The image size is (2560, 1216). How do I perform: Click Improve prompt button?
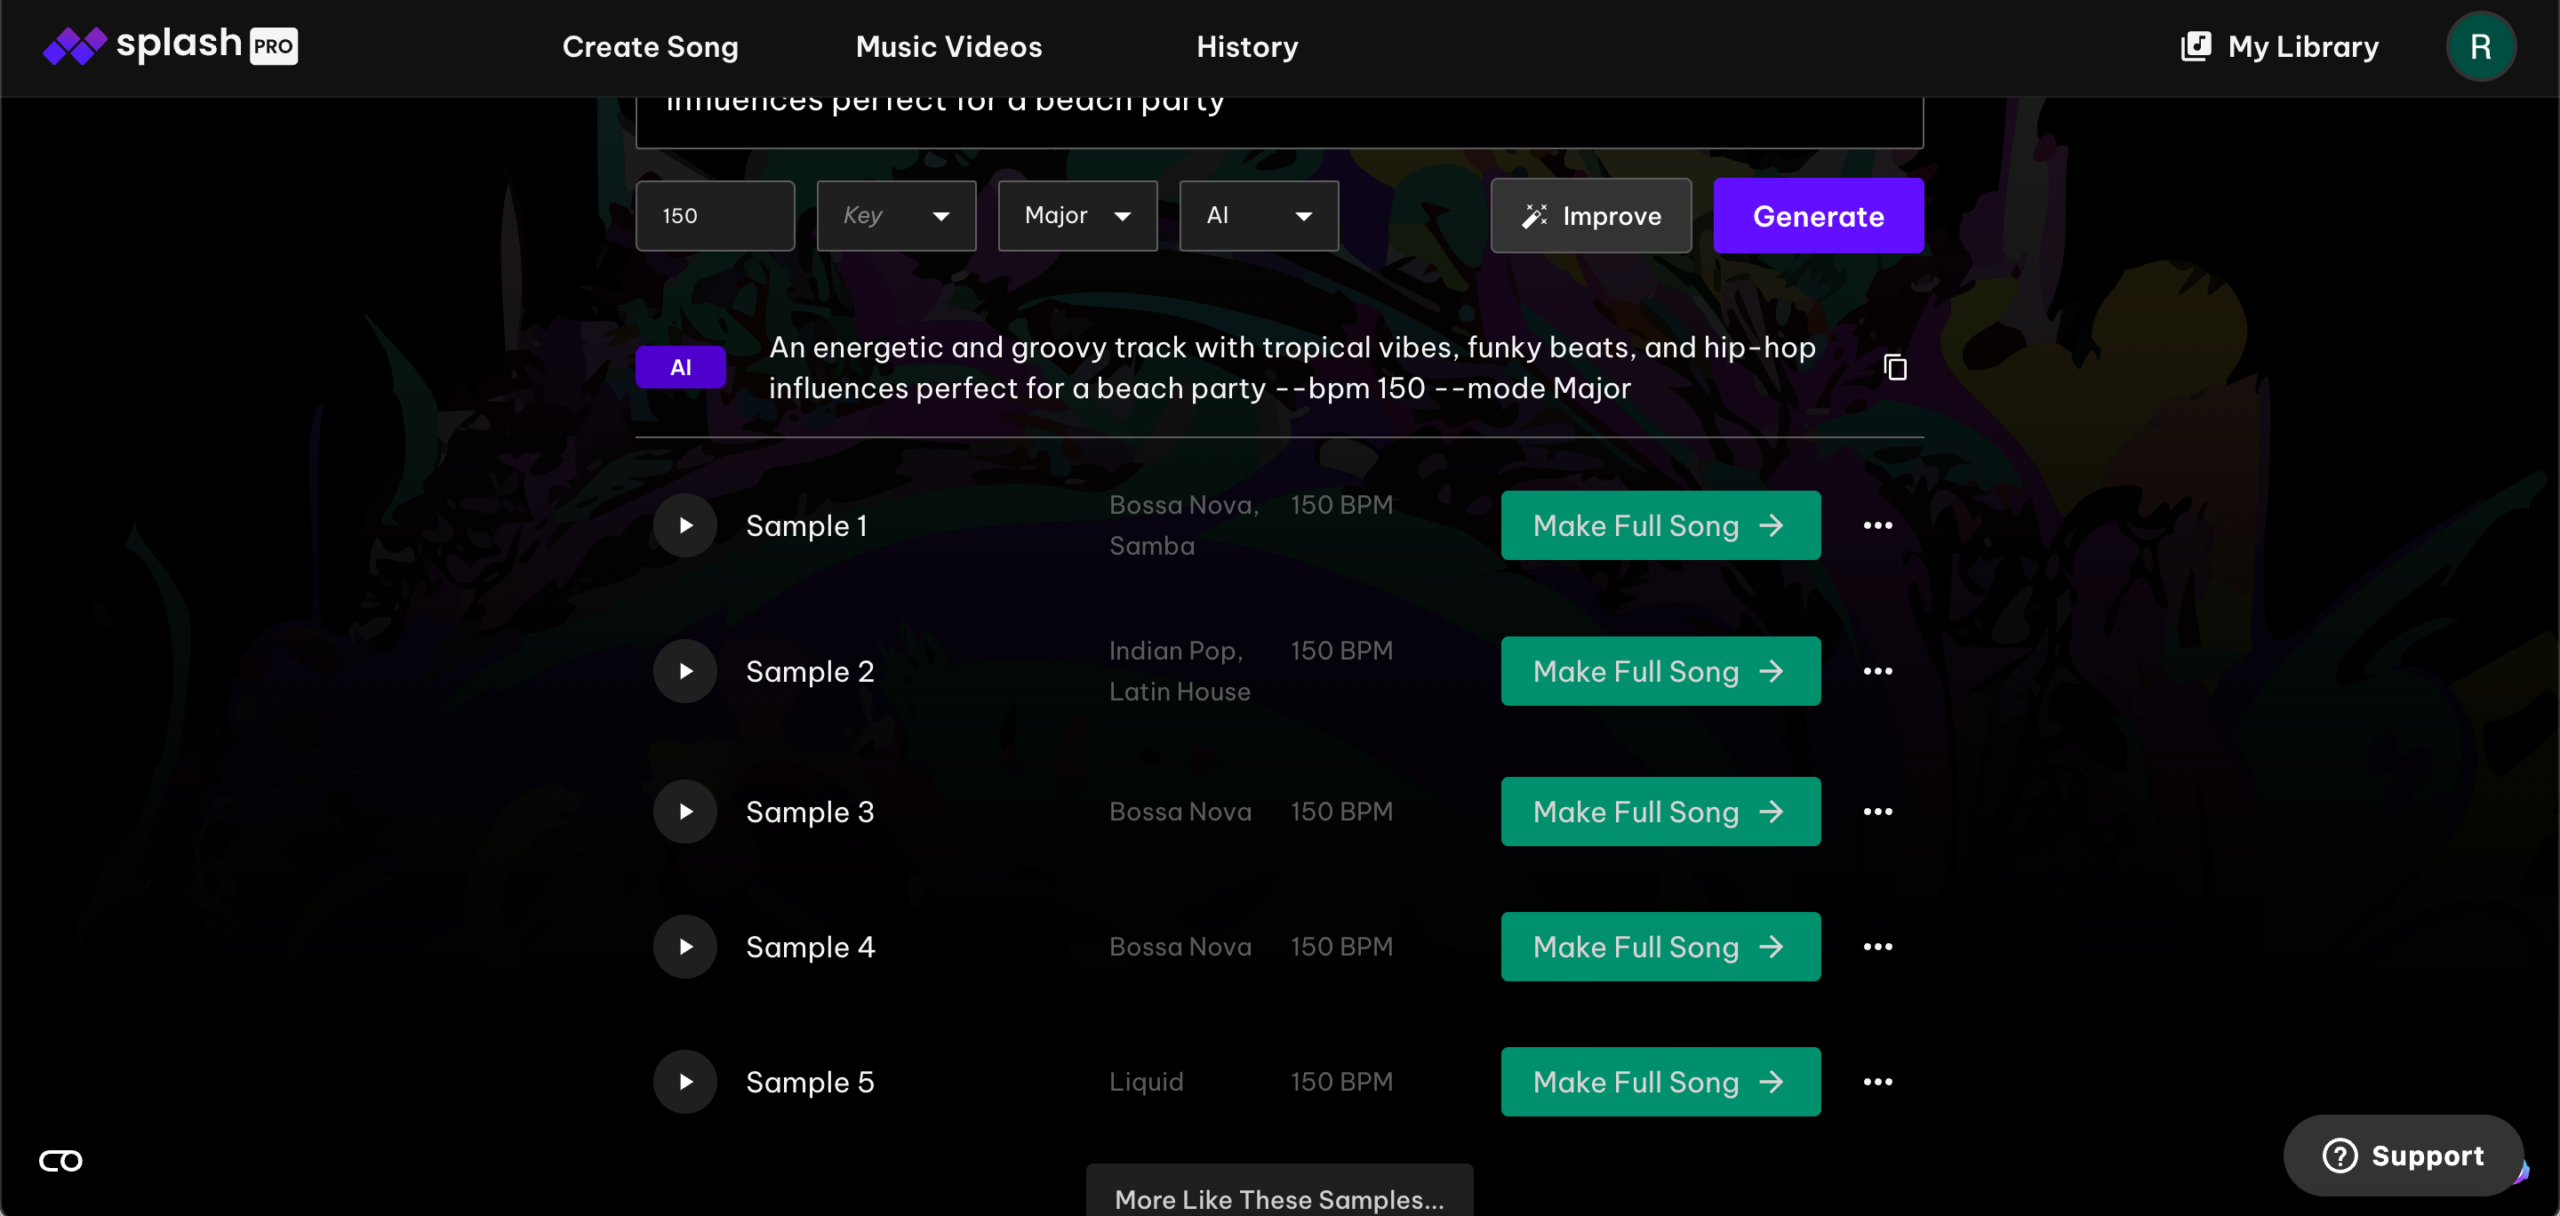coord(1590,215)
